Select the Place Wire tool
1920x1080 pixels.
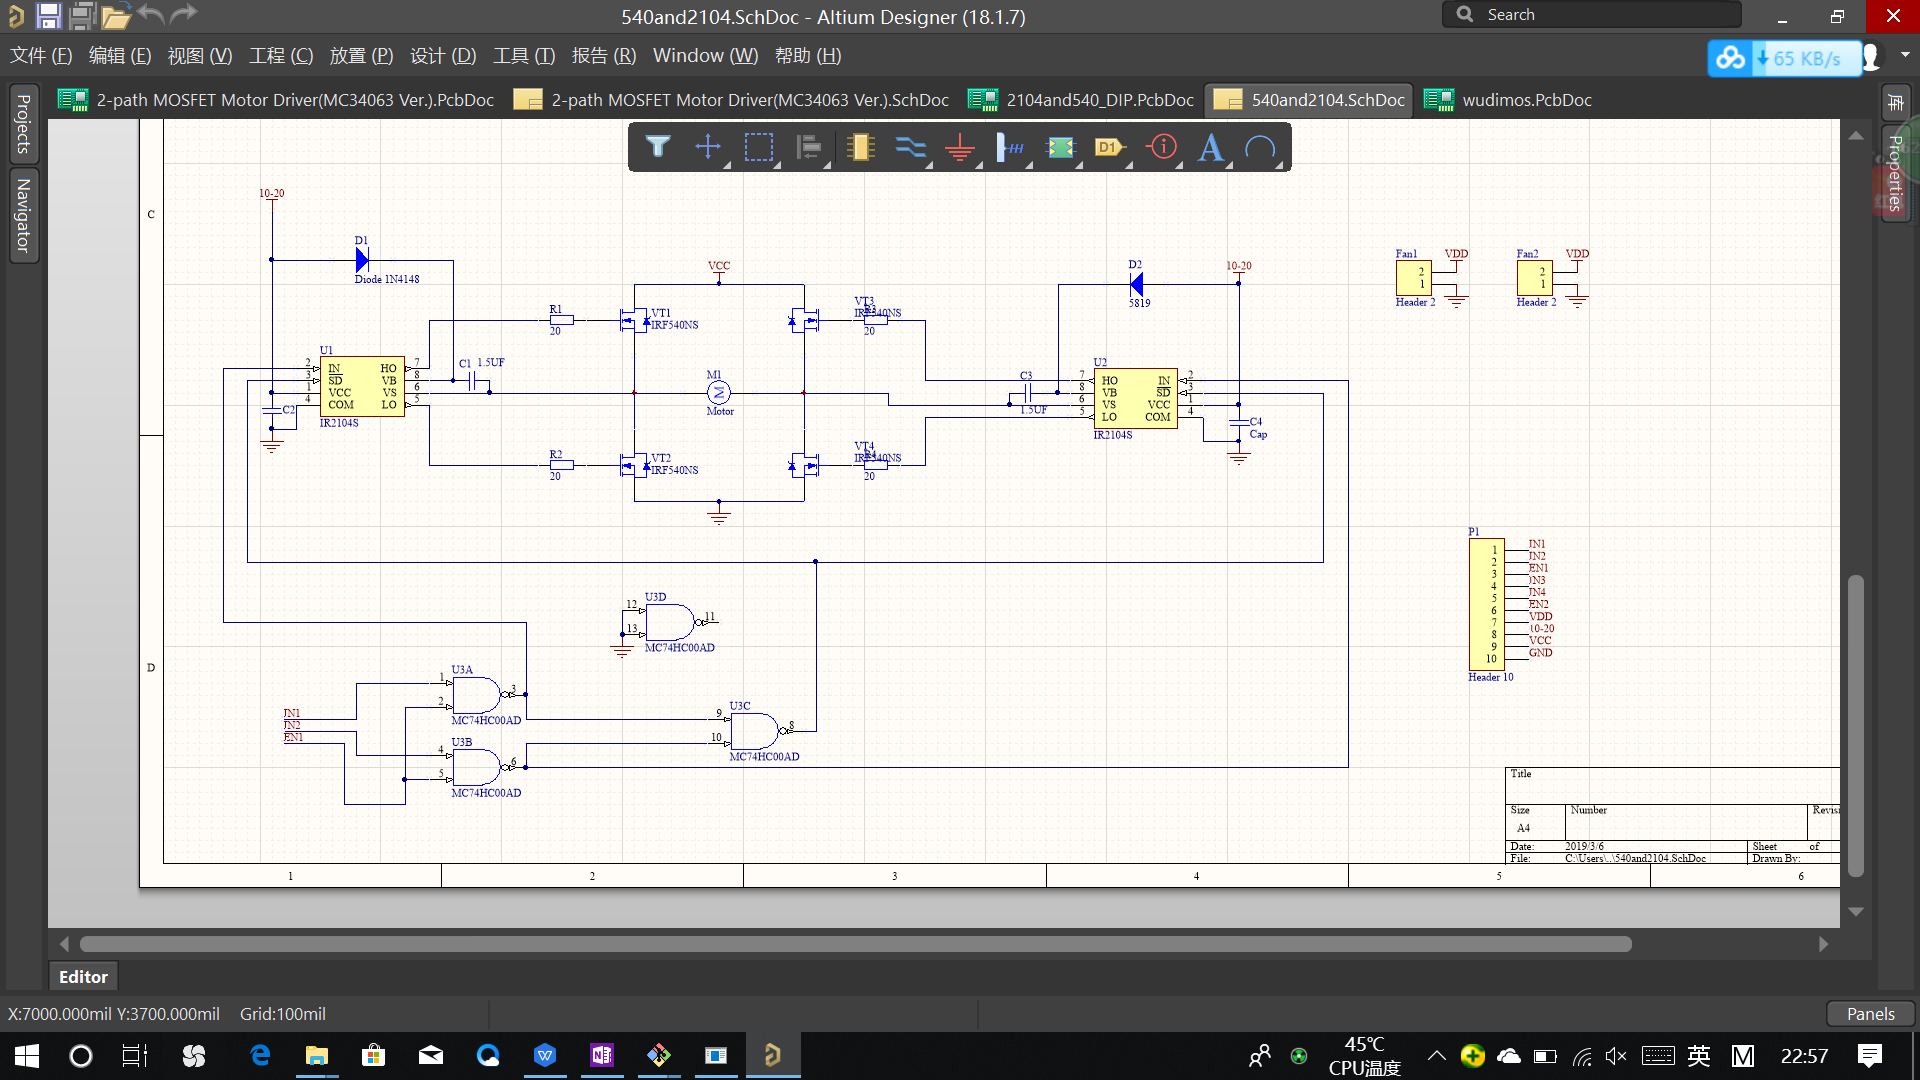(x=910, y=147)
